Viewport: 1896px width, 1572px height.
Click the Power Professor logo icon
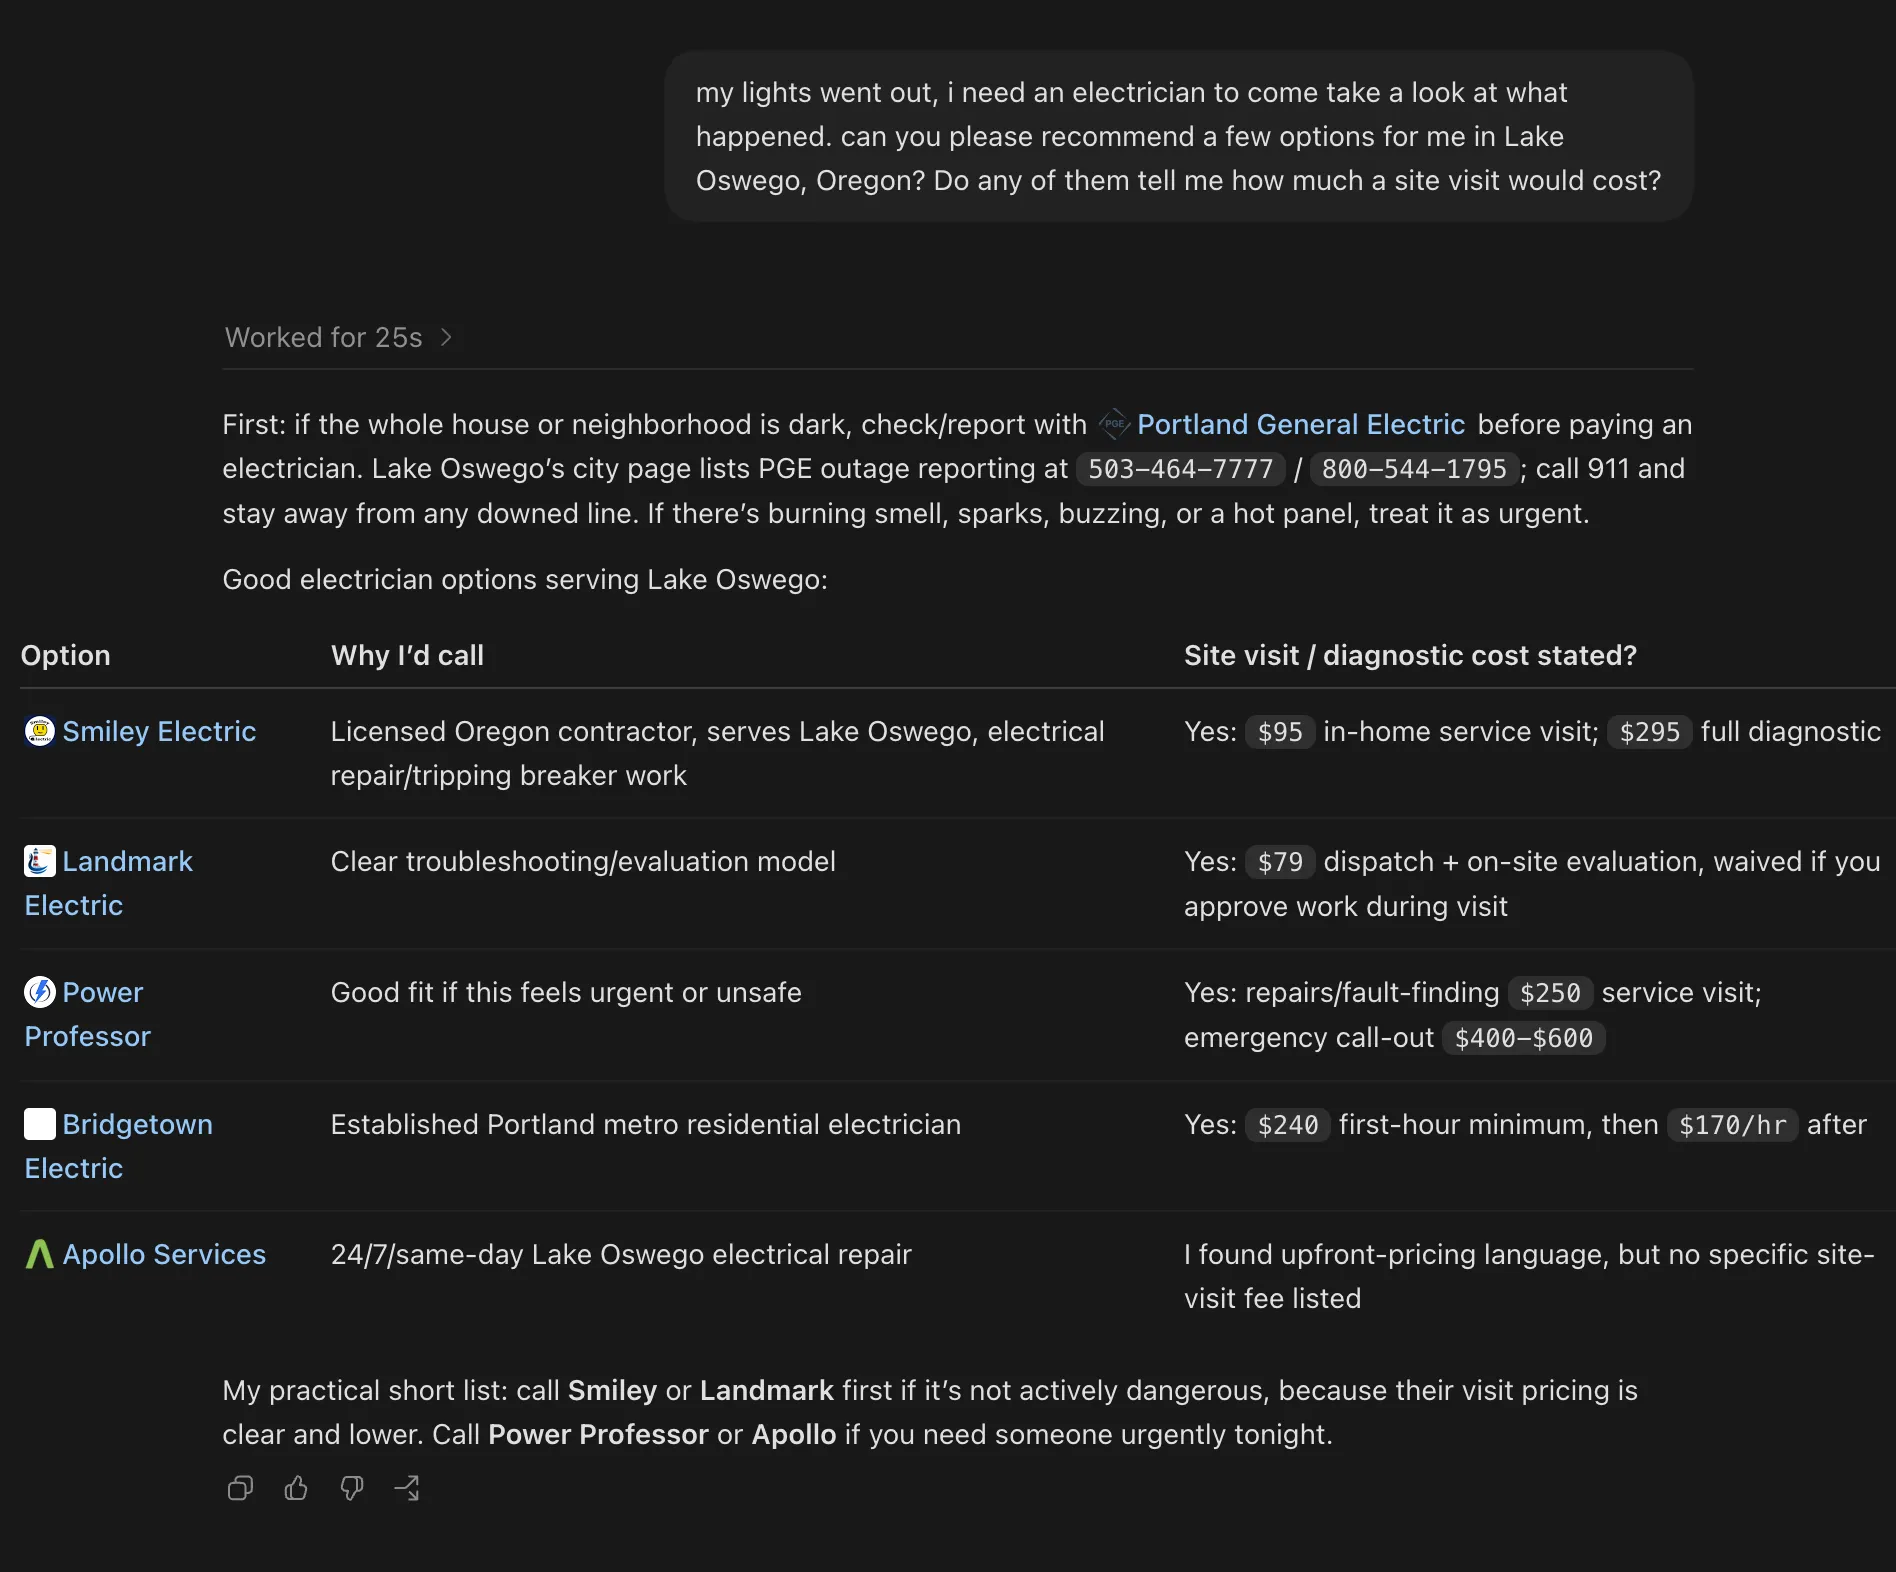pos(40,992)
